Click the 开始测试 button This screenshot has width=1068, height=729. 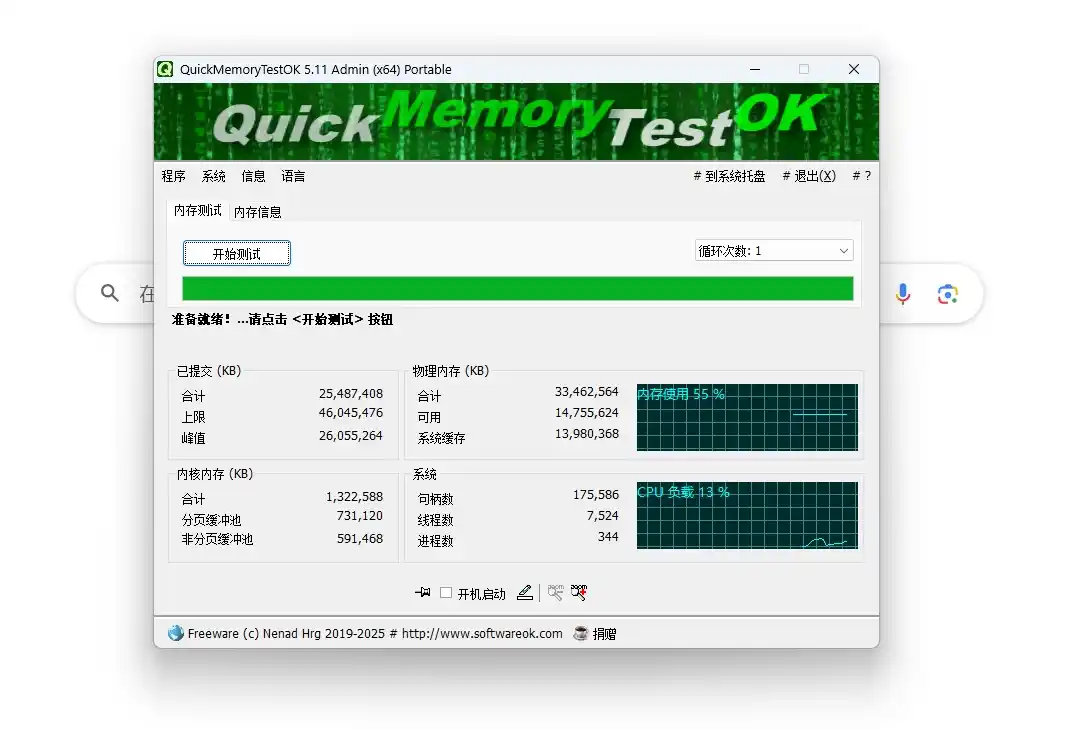[236, 253]
